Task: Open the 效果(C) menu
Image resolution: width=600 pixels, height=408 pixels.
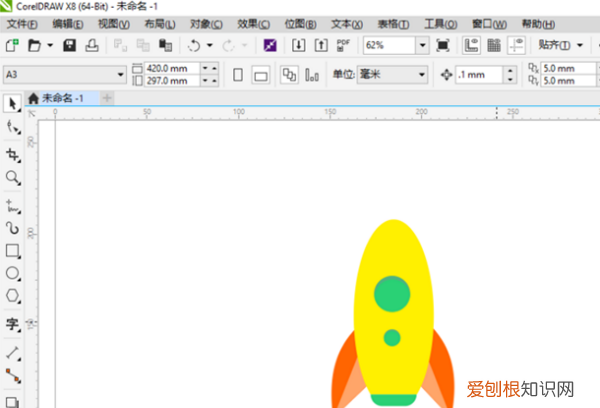Action: 253,24
